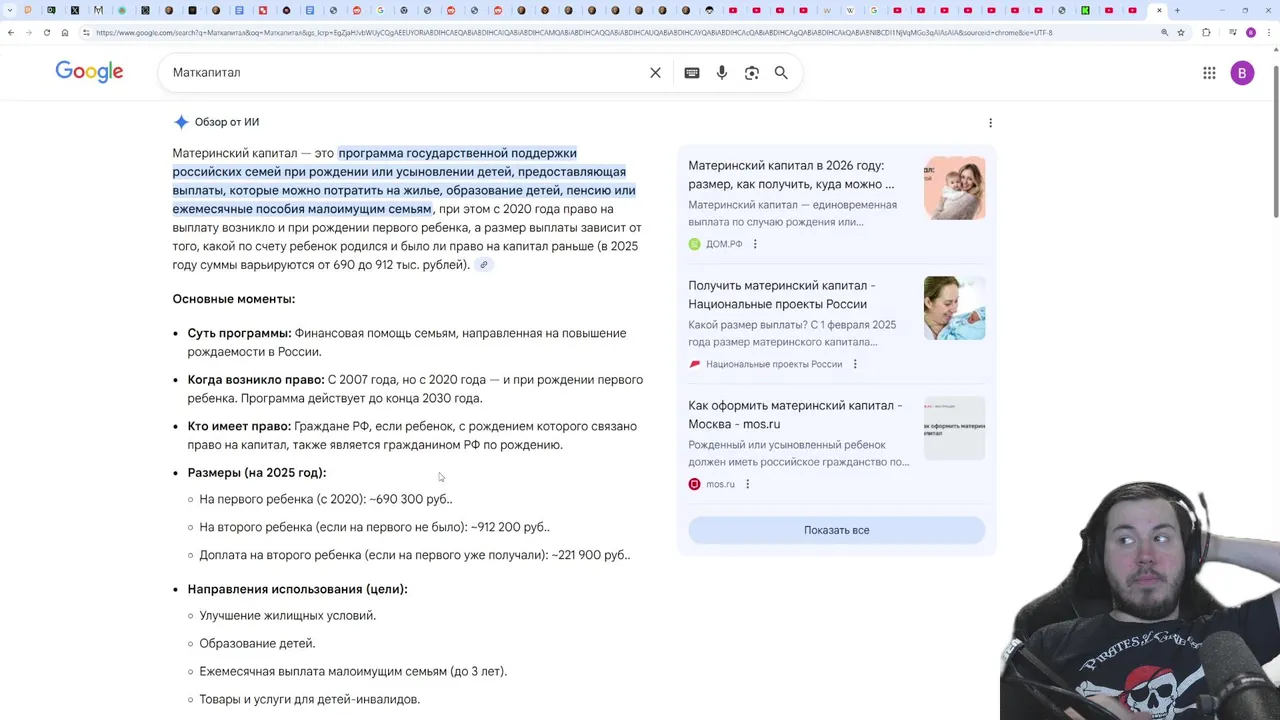Viewport: 1280px width, 720px height.
Task: Open the Chrome three-dot menu
Action: (x=1271, y=32)
